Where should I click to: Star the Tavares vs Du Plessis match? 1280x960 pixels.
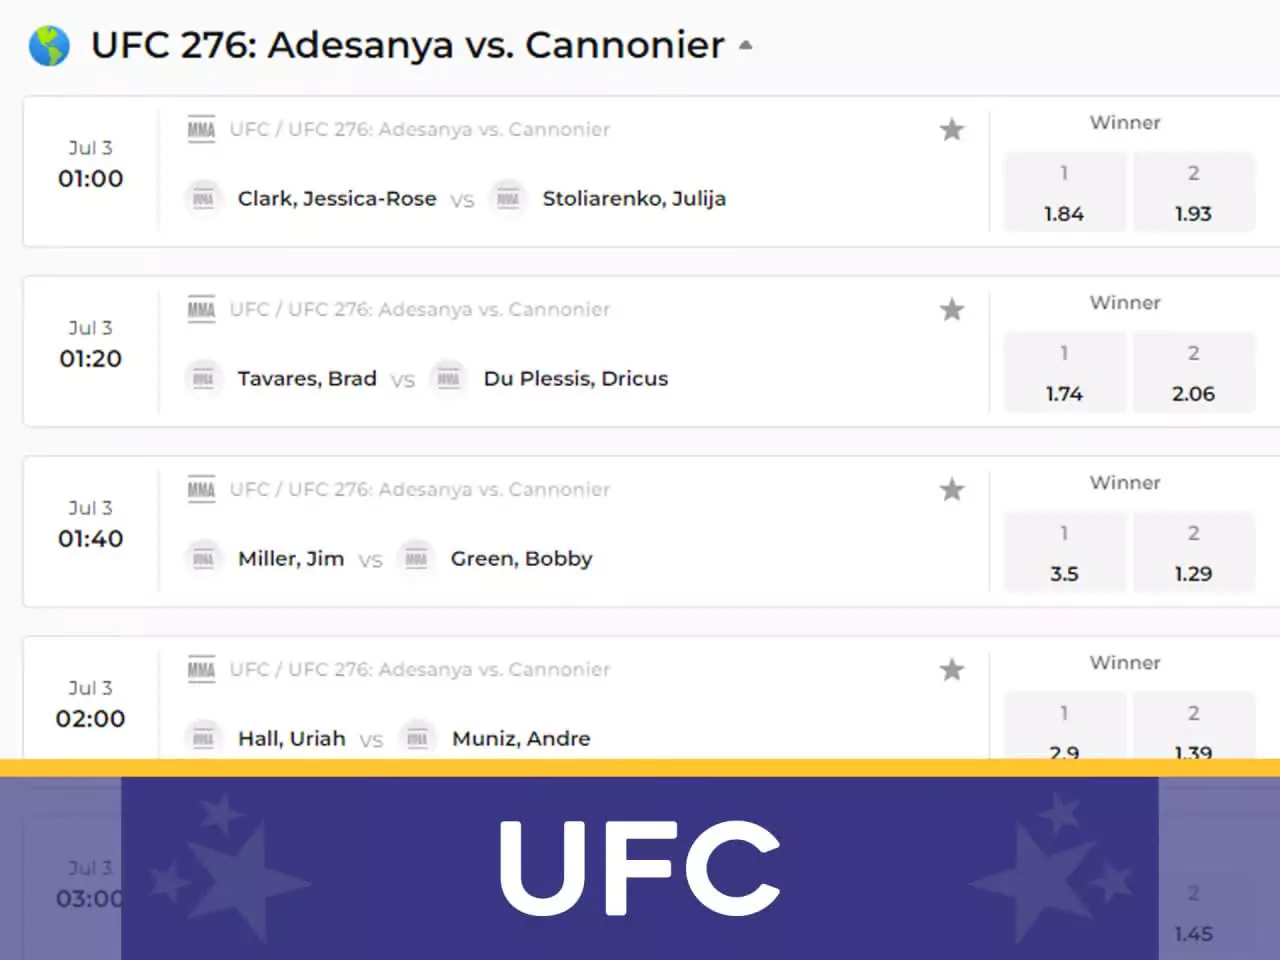(951, 309)
